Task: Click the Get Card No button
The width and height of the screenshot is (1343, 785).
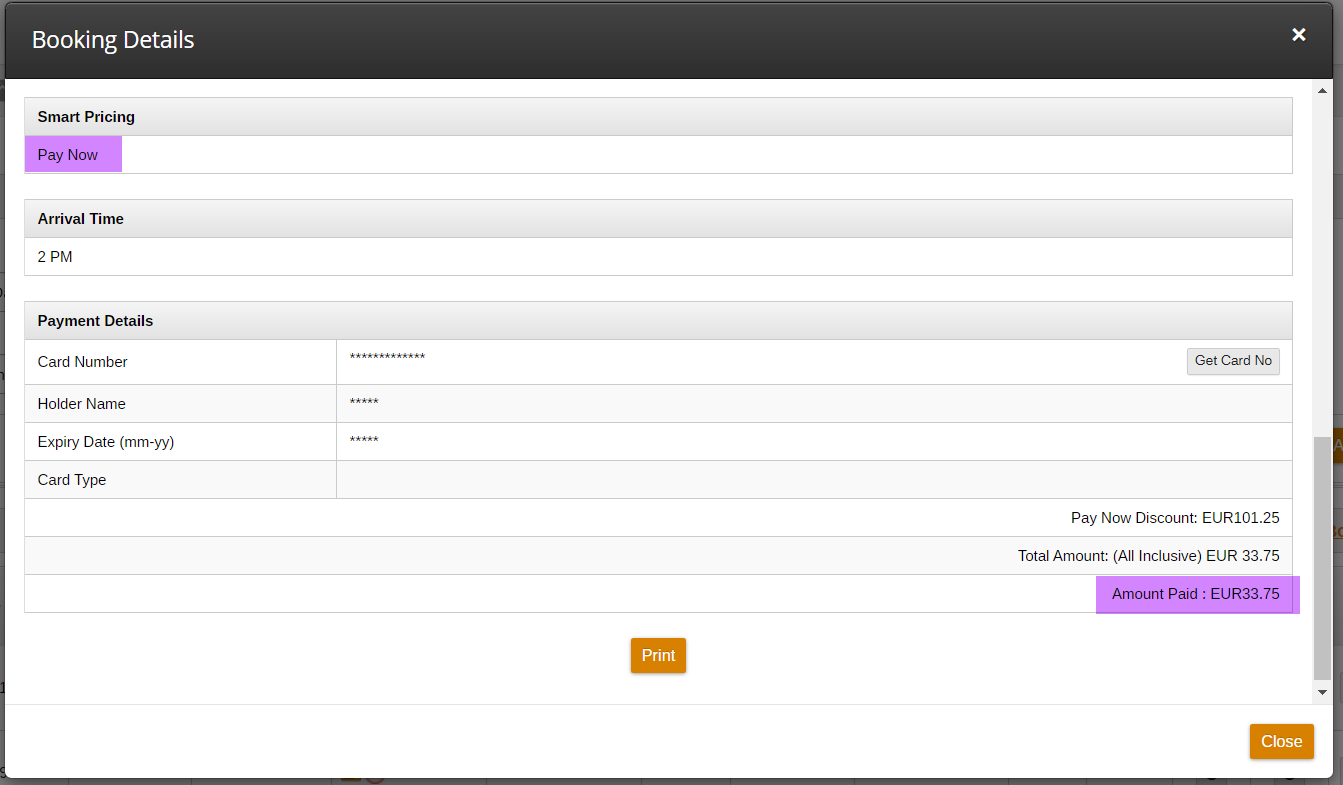Action: [x=1232, y=361]
